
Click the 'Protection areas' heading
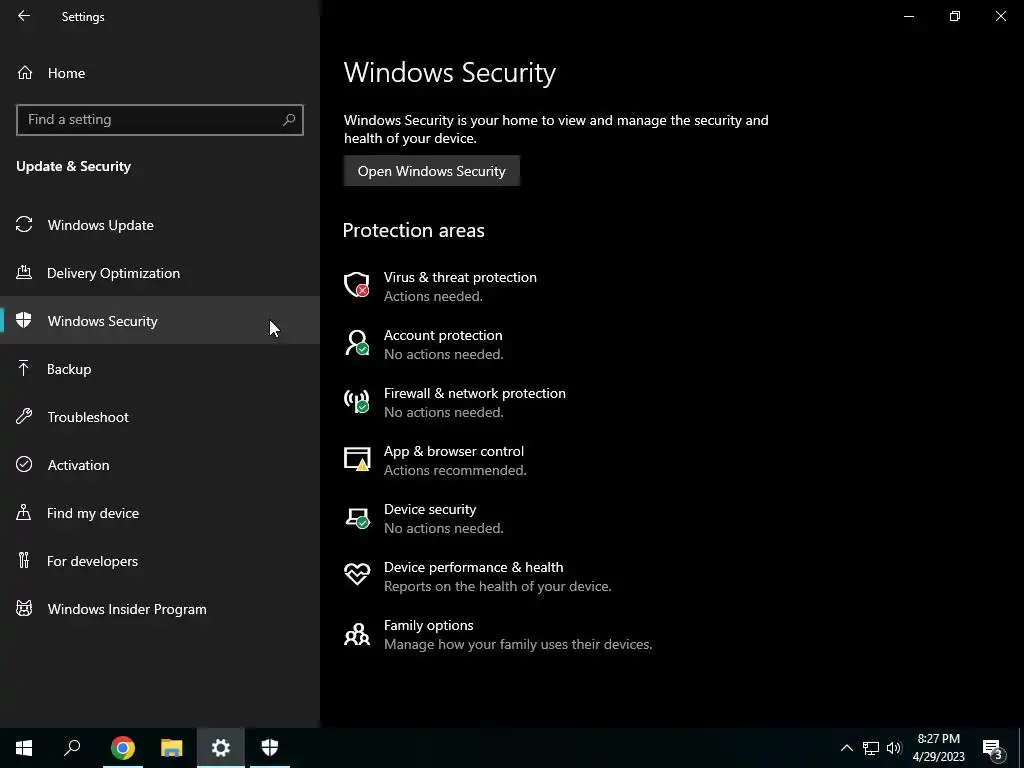click(x=413, y=230)
